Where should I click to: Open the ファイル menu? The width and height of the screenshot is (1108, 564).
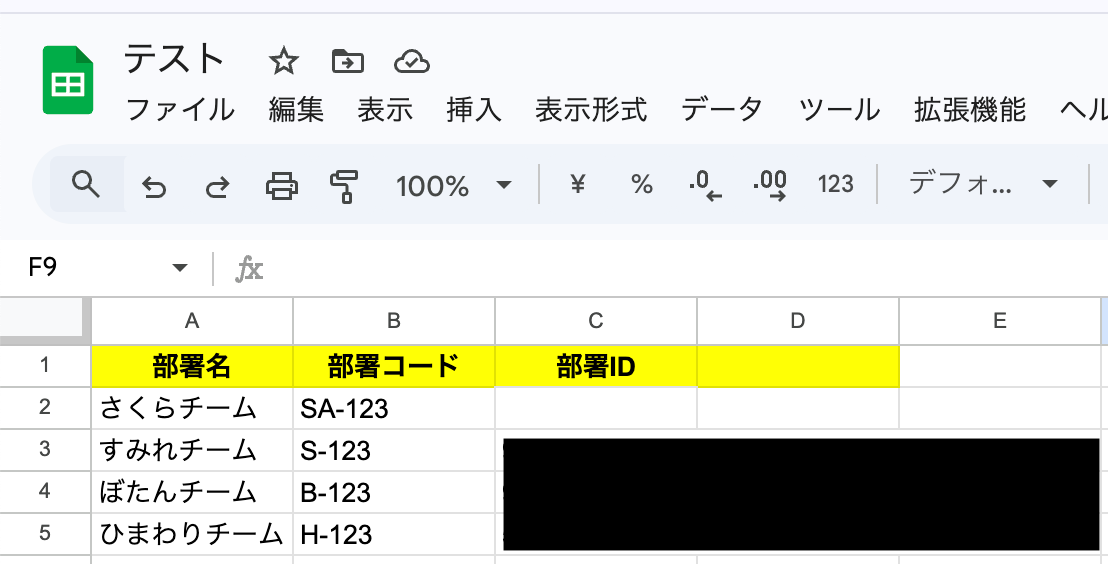180,110
